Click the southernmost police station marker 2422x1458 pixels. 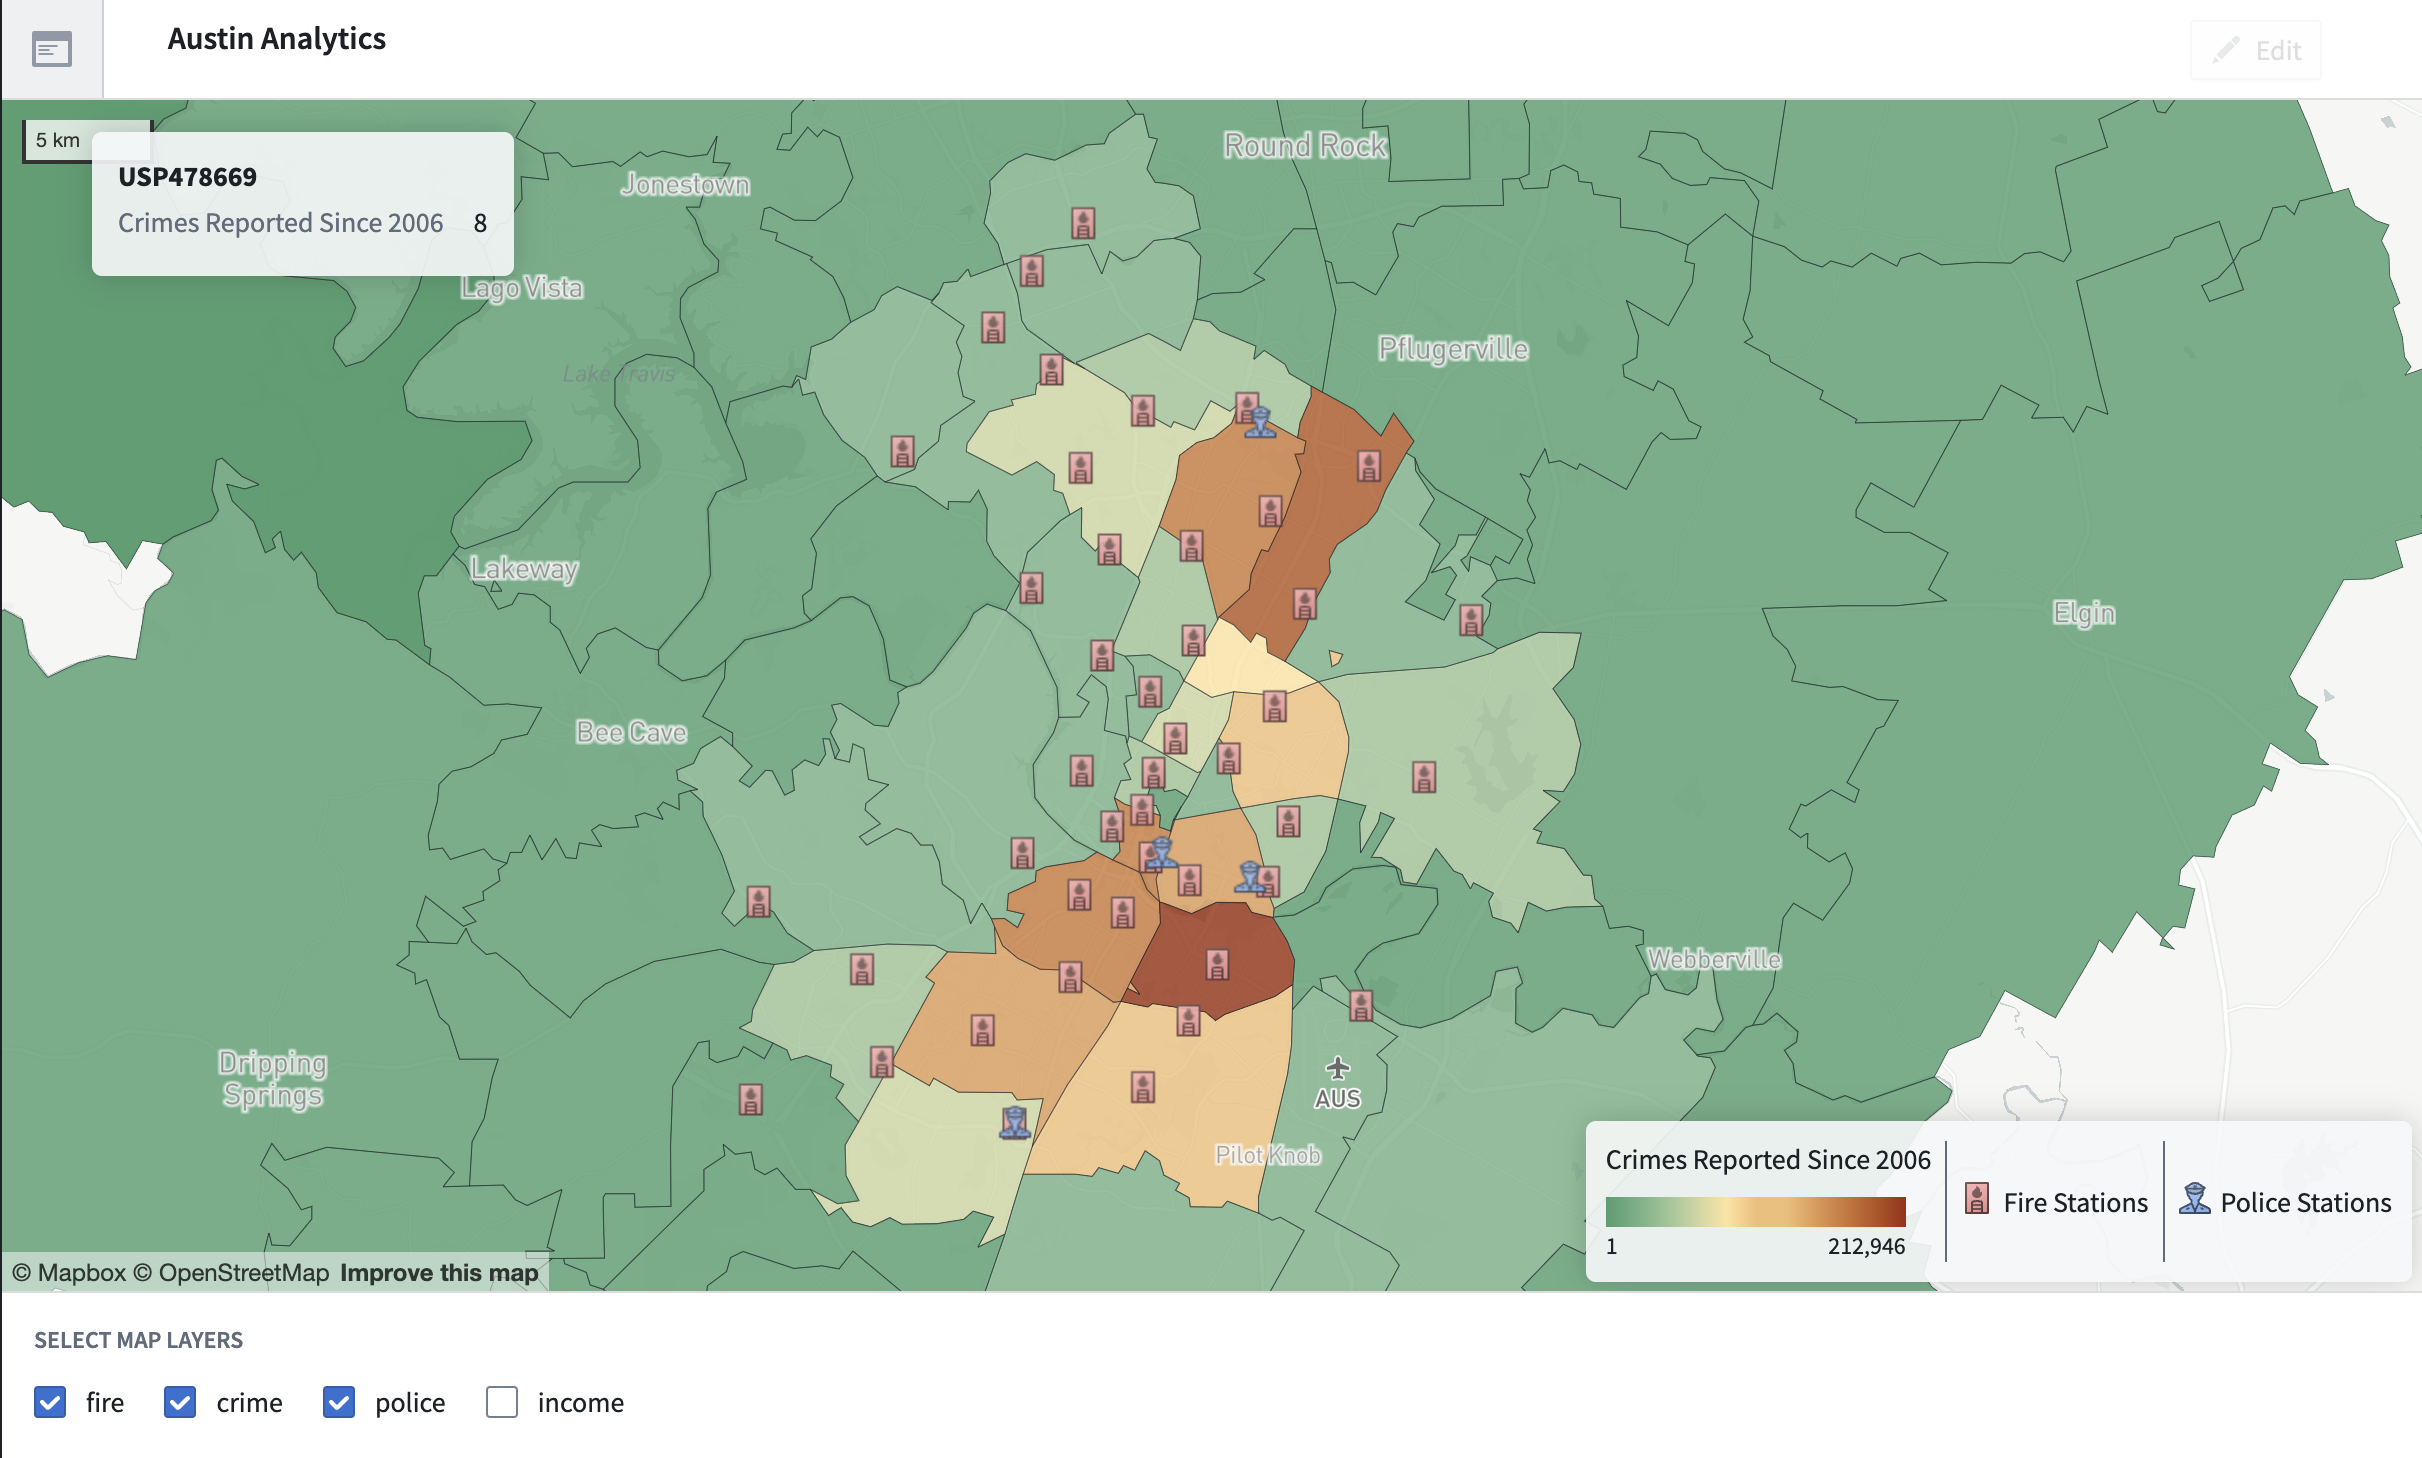click(x=1015, y=1123)
